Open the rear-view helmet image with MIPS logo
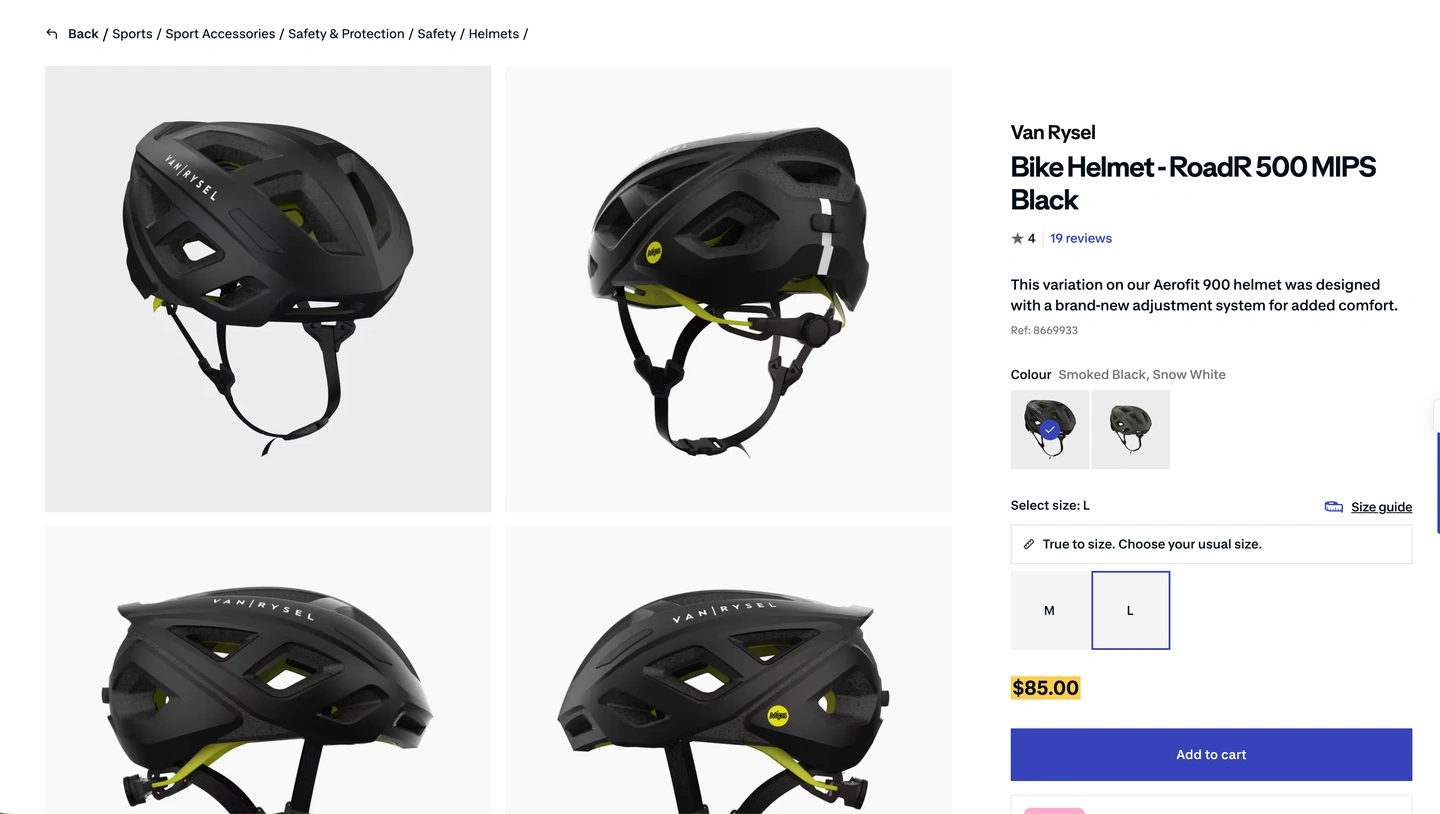Viewport: 1440px width, 814px height. click(728, 289)
